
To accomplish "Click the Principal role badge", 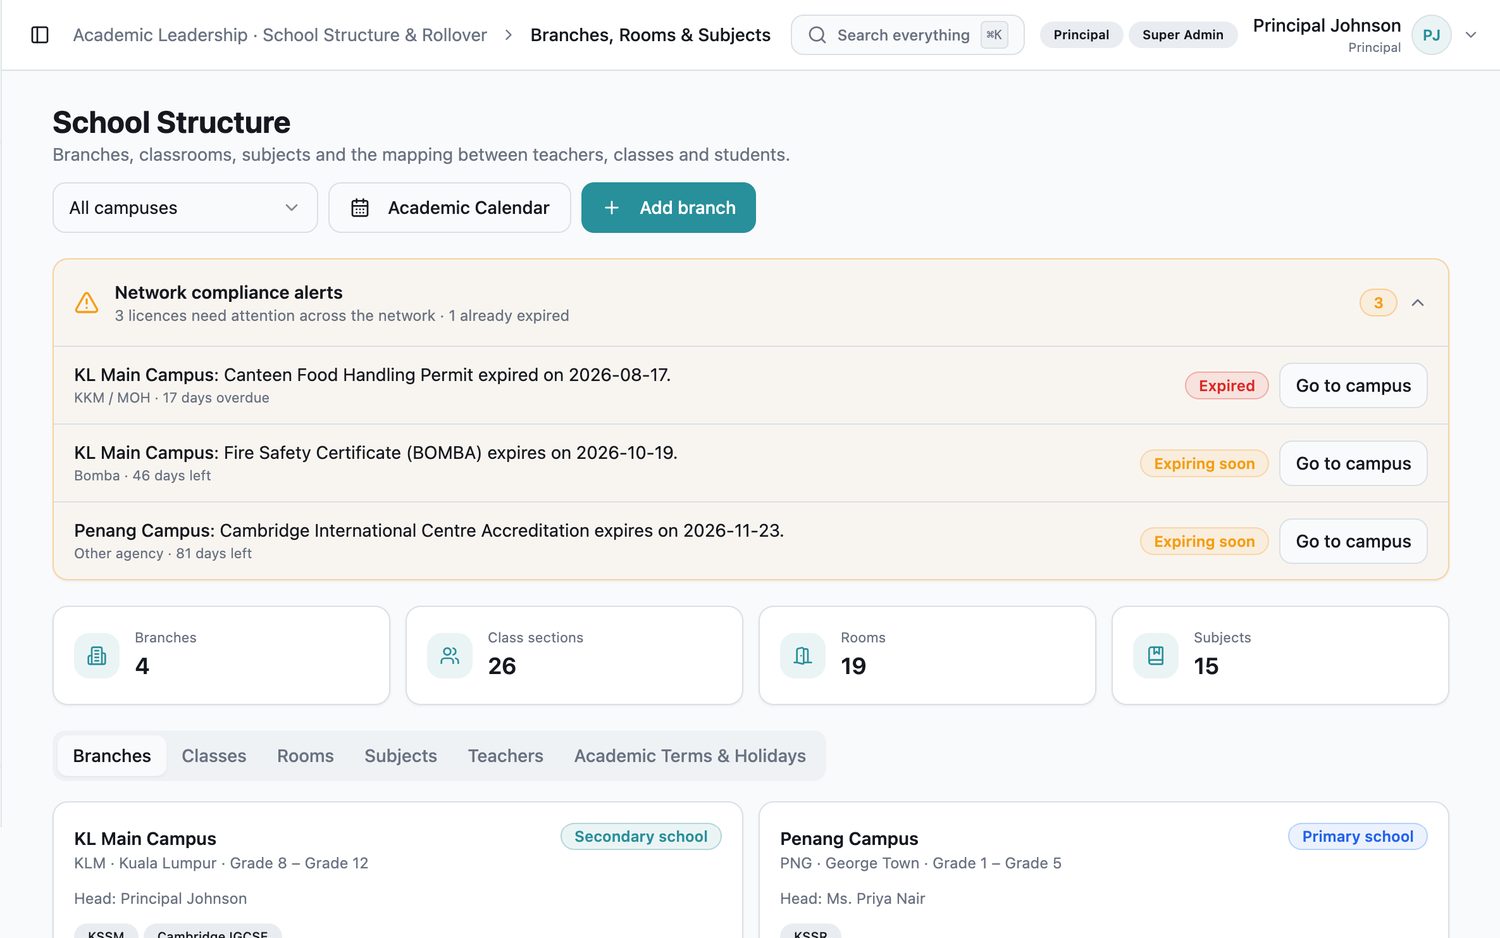I will 1081,35.
